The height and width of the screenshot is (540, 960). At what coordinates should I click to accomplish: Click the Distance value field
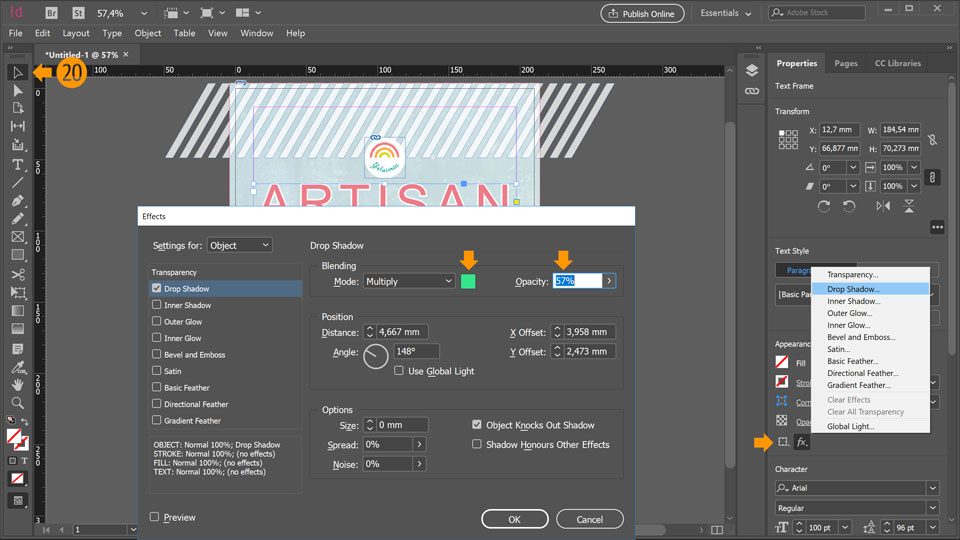click(x=402, y=332)
